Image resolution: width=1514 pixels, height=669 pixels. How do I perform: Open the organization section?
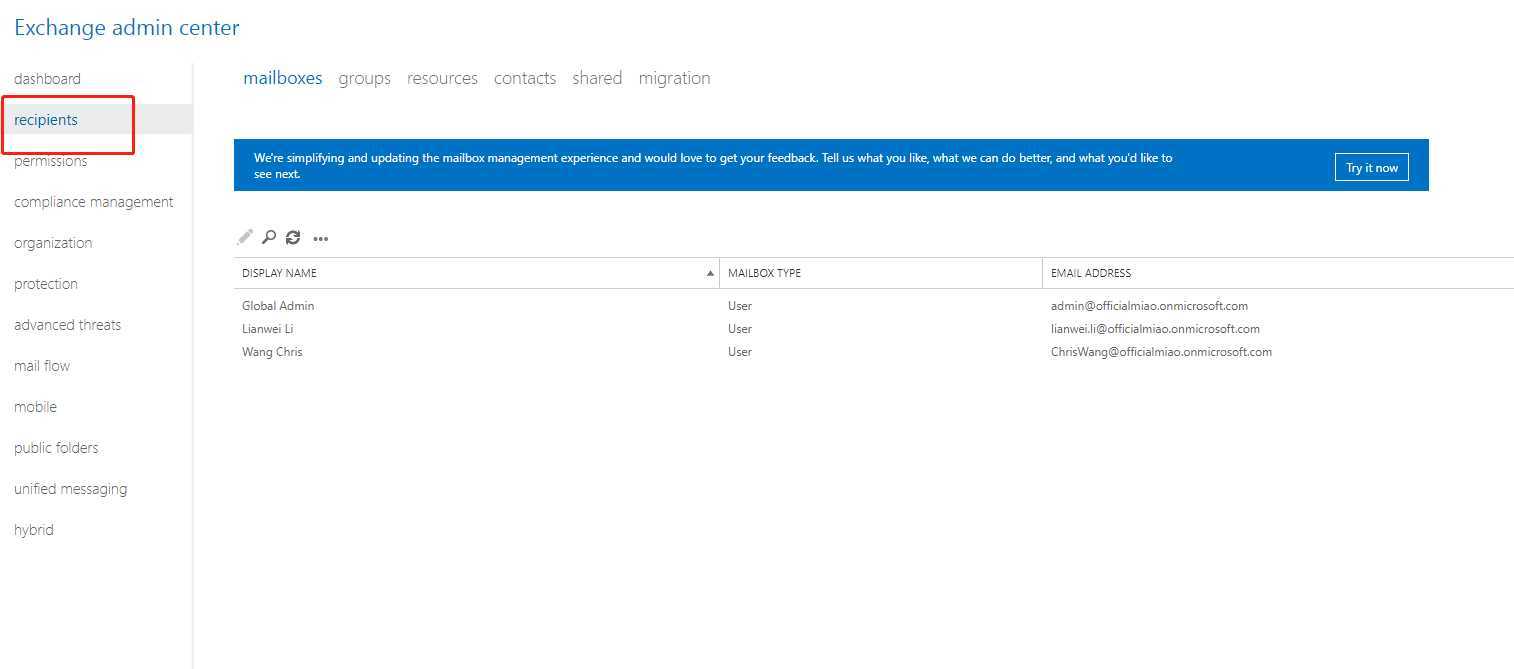point(53,243)
